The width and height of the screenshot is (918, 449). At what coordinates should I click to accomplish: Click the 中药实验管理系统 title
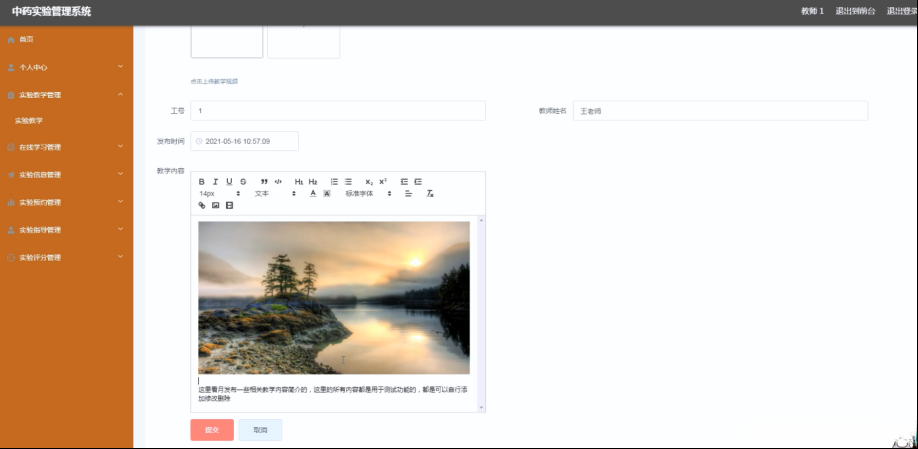52,12
